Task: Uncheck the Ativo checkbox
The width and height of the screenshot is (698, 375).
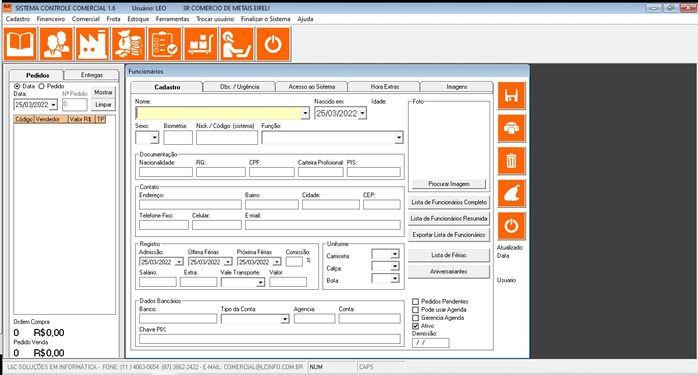Action: coord(415,326)
